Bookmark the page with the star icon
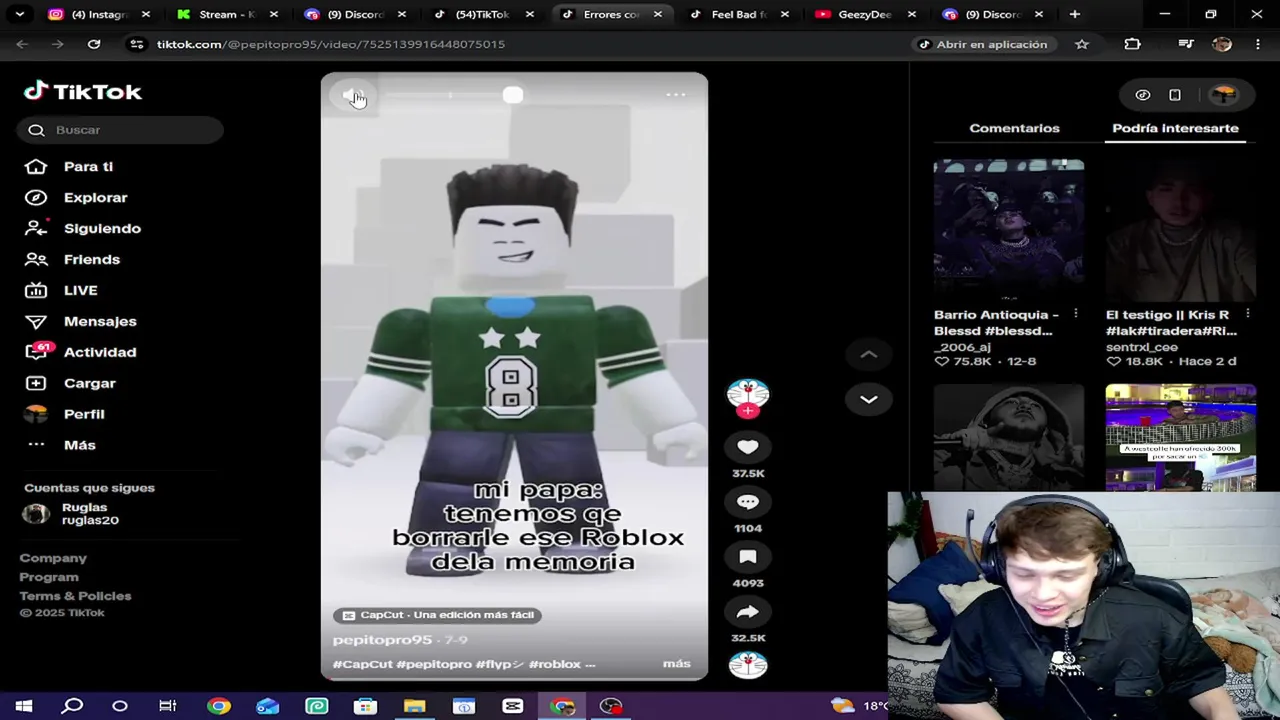The width and height of the screenshot is (1280, 720). click(x=1081, y=44)
